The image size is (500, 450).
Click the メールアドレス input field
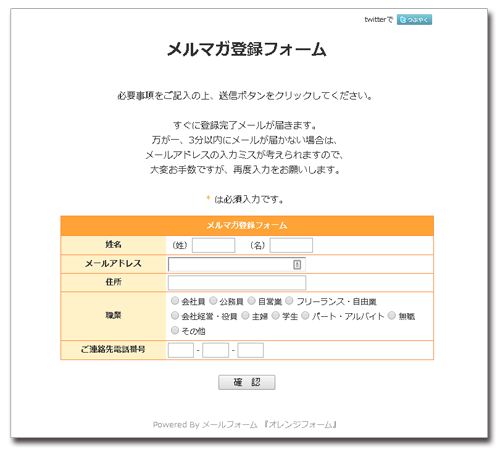tap(237, 265)
